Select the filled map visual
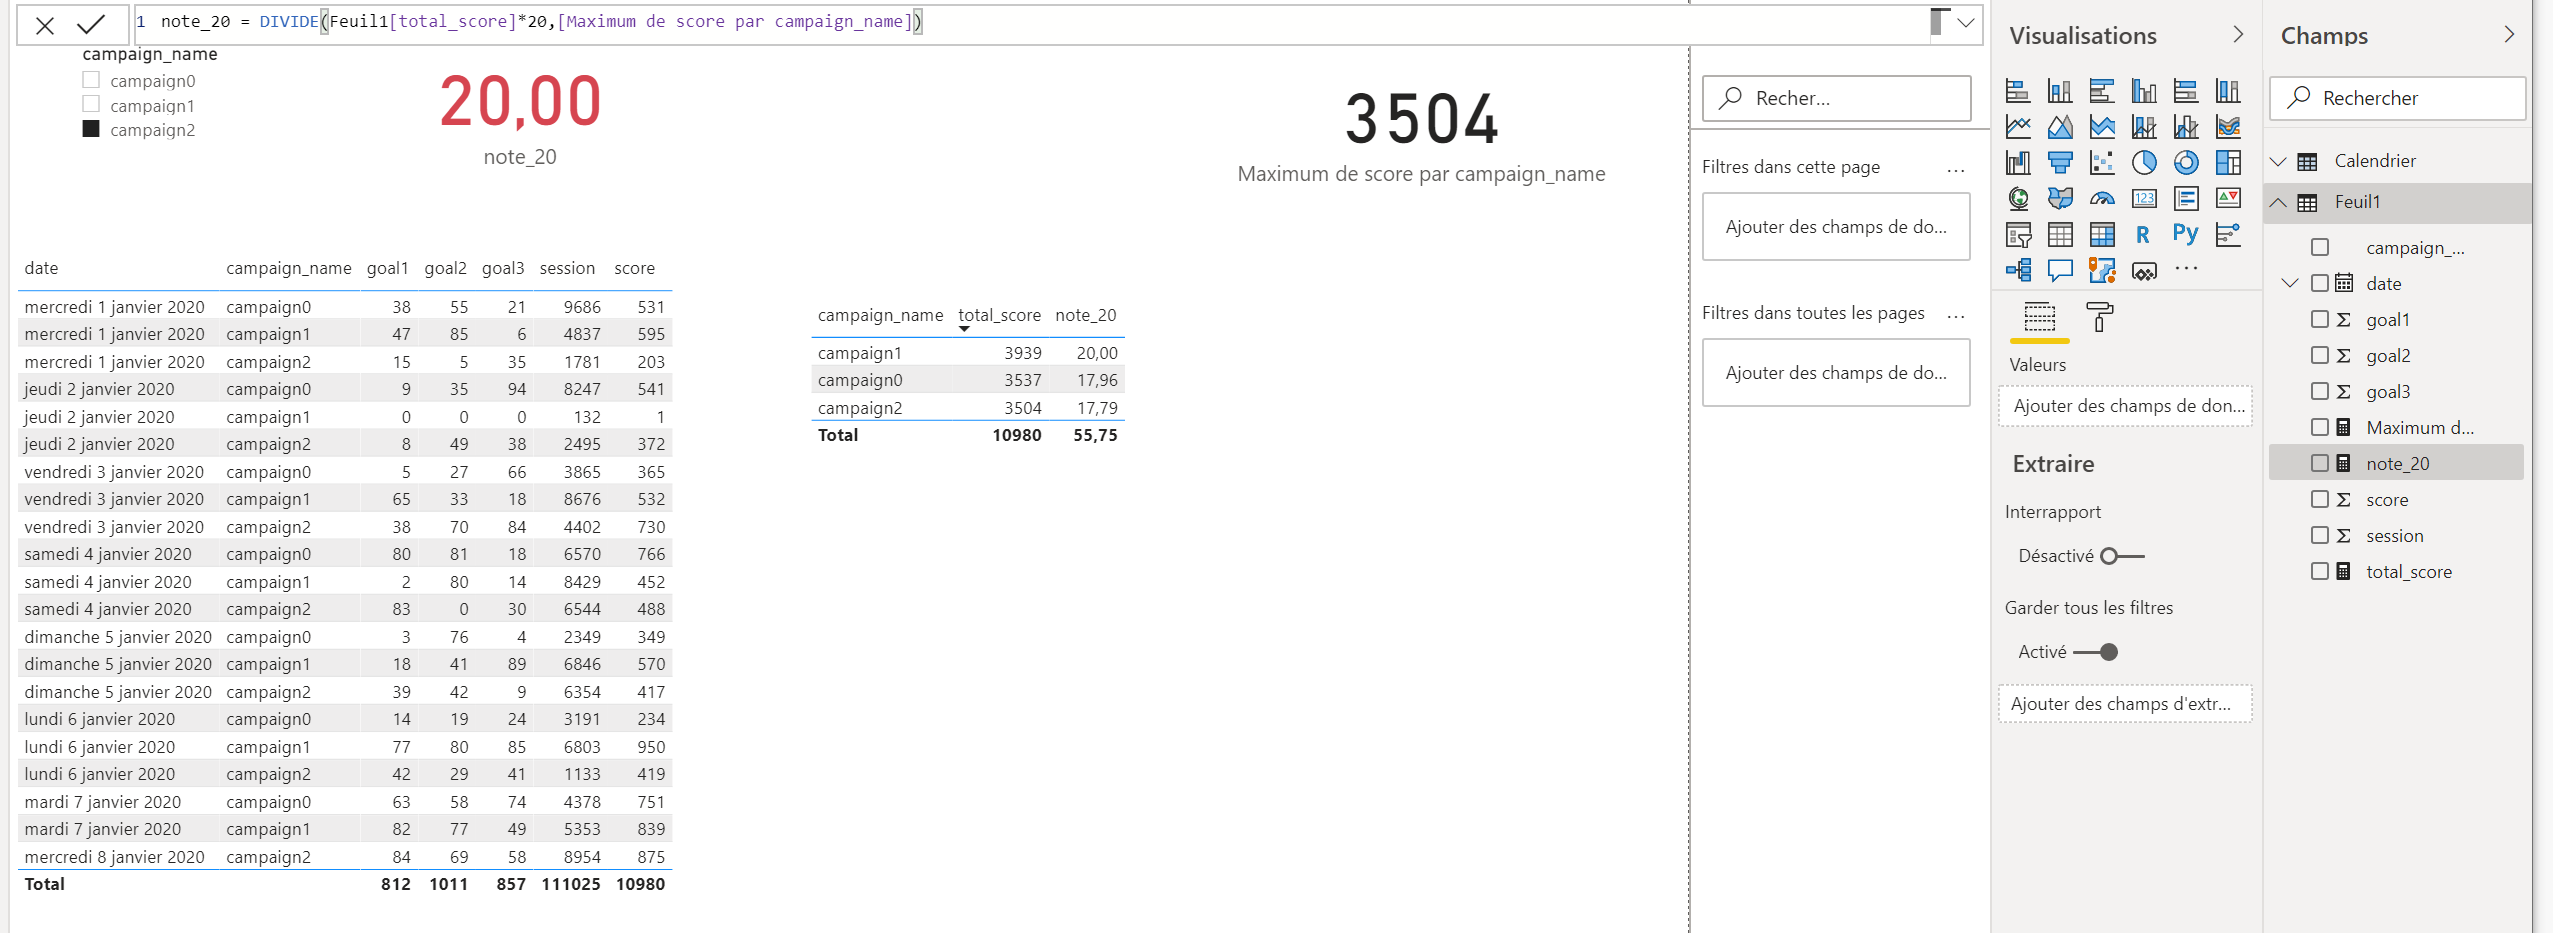Screen dimensions: 2553x933 2060,199
